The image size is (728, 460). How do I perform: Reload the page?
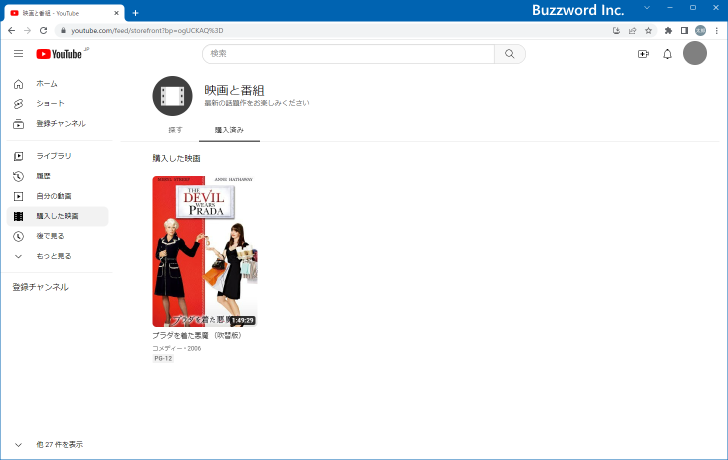click(x=43, y=31)
